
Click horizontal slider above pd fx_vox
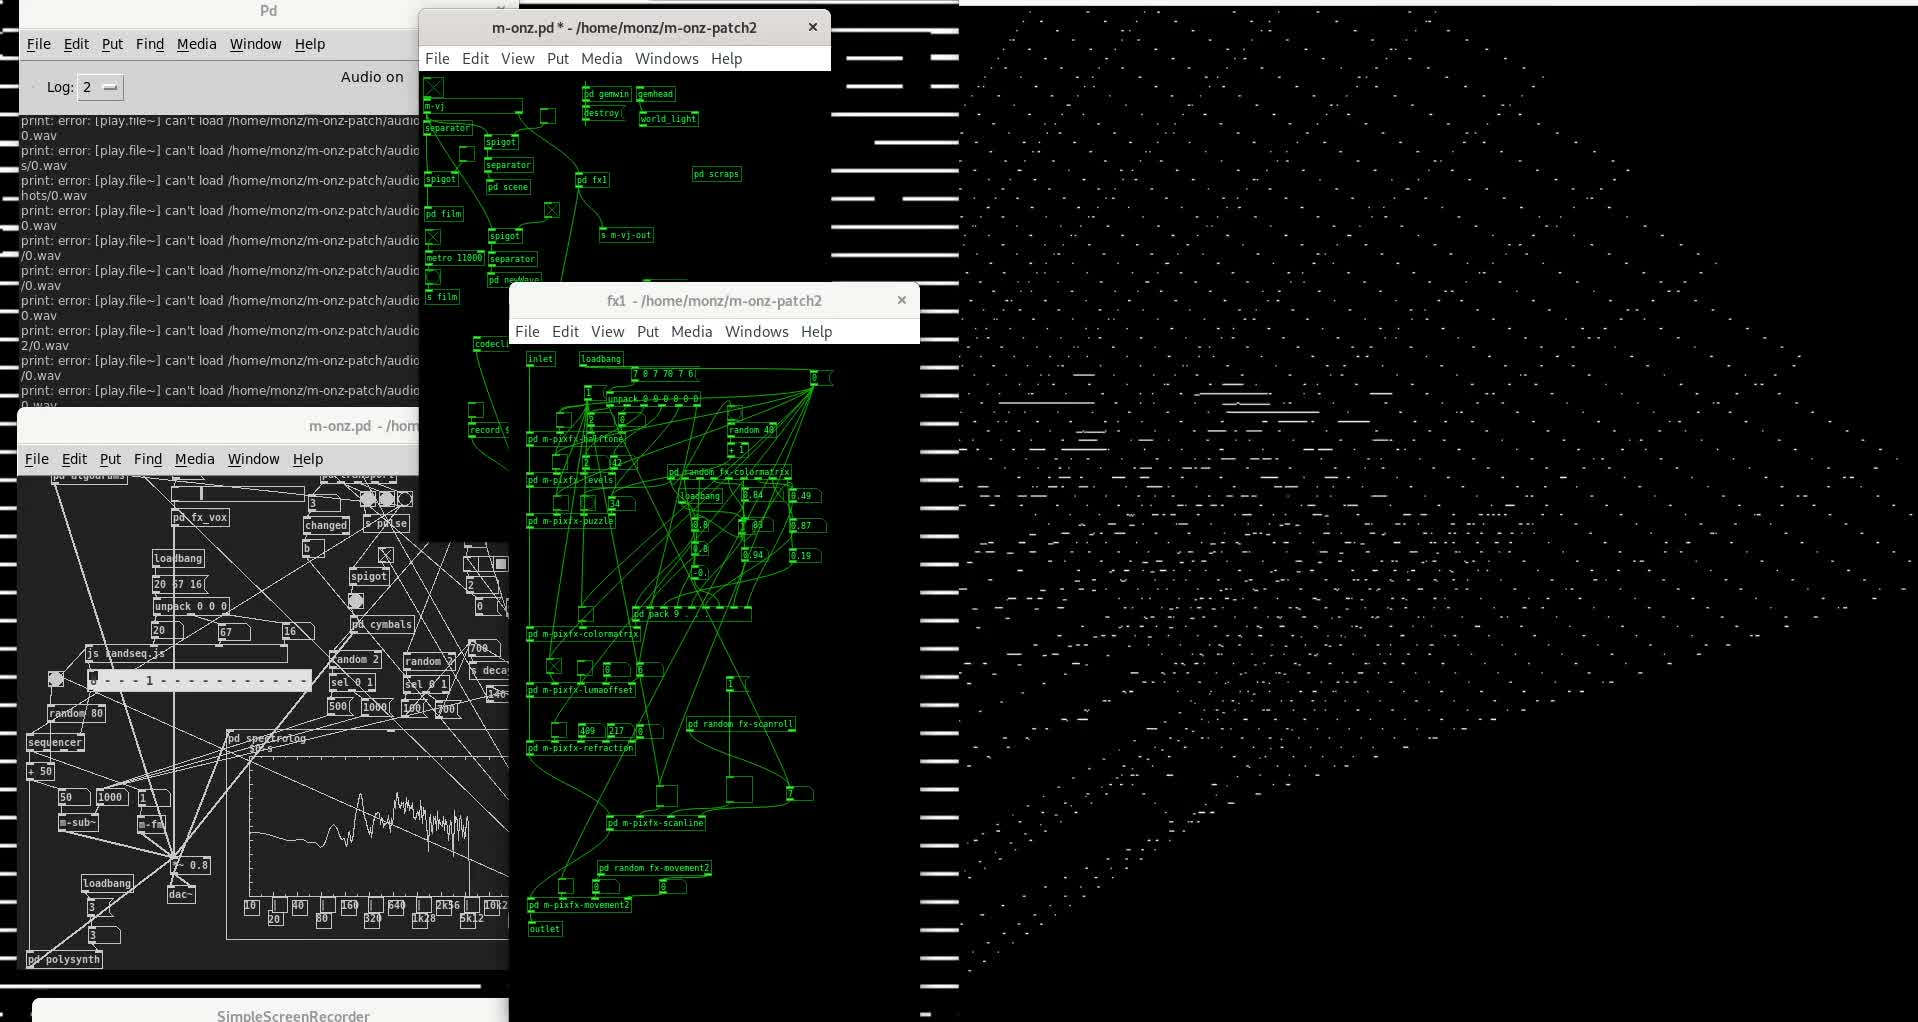238,493
